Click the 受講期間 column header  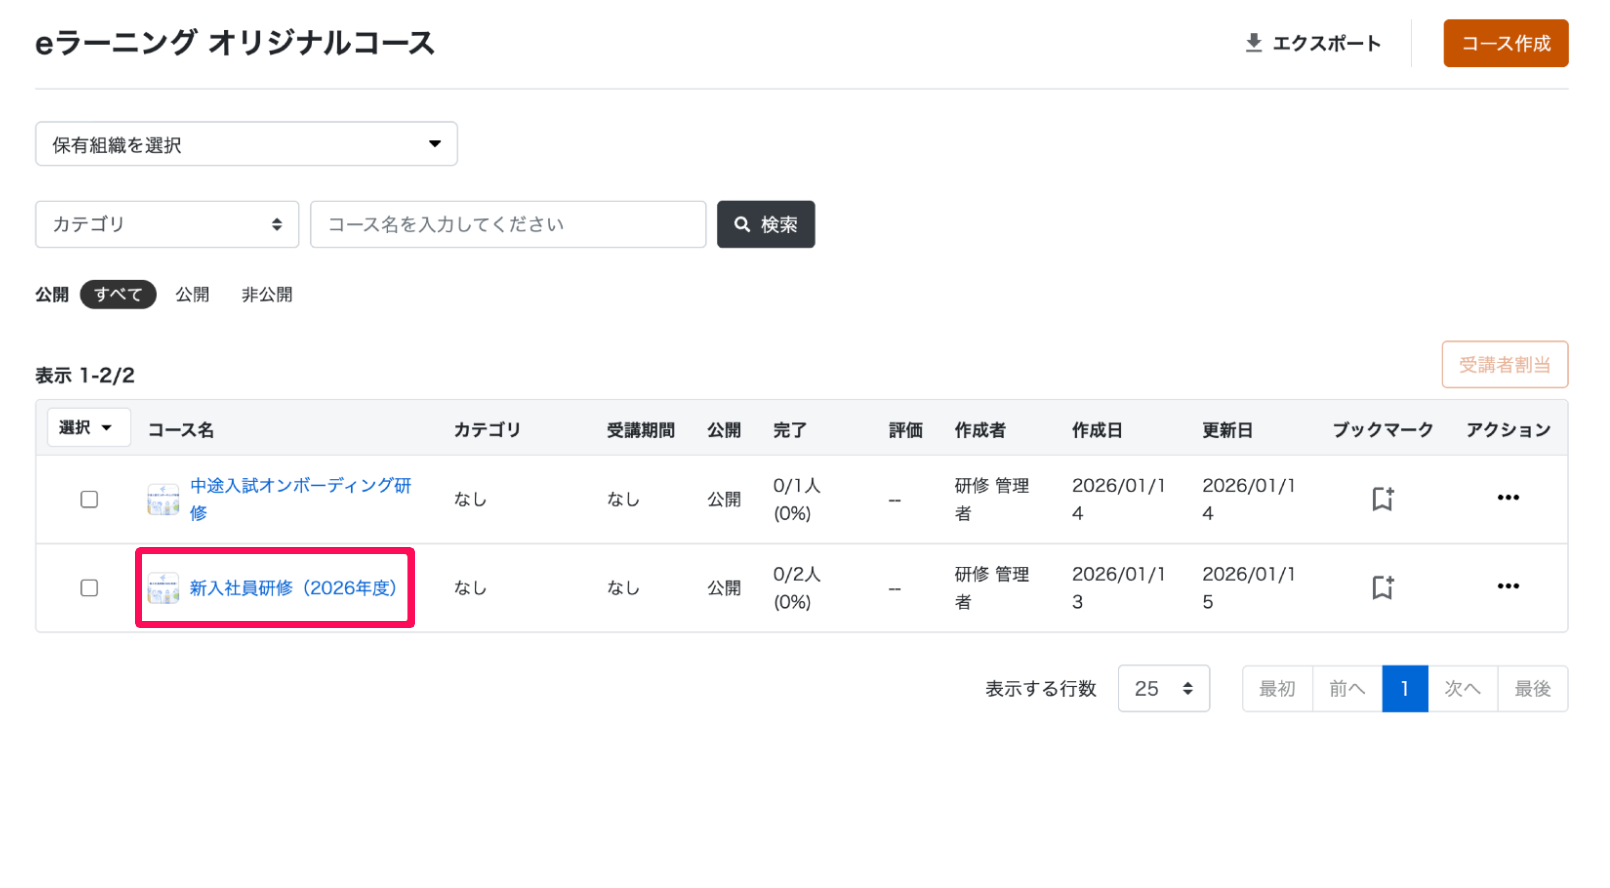641,430
